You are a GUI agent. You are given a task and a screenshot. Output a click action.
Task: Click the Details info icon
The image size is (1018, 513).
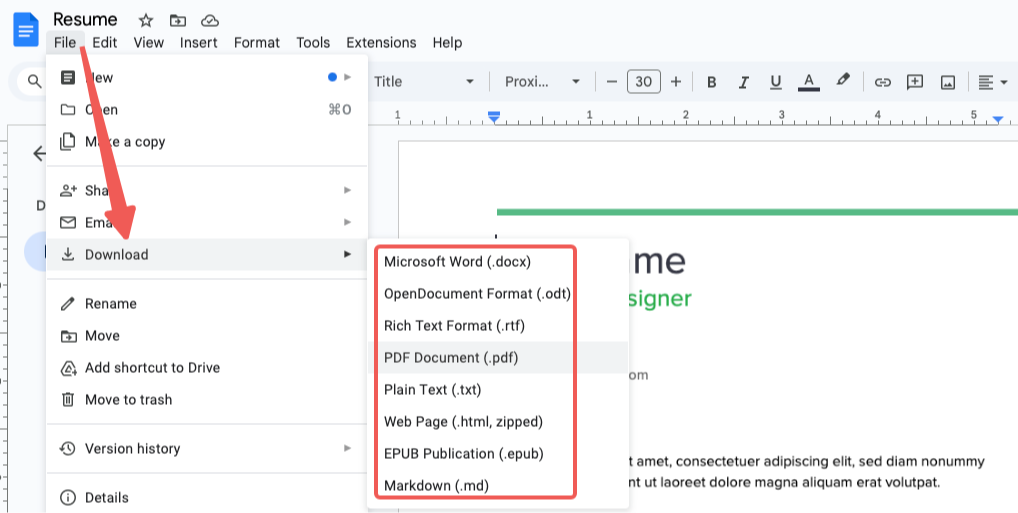(68, 497)
